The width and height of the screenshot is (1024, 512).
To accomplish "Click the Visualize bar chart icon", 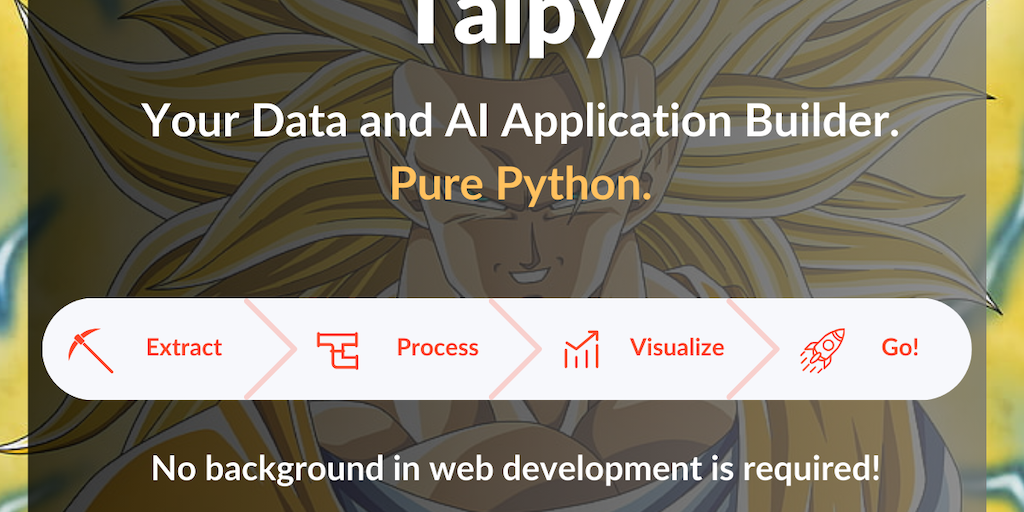I will (x=581, y=349).
